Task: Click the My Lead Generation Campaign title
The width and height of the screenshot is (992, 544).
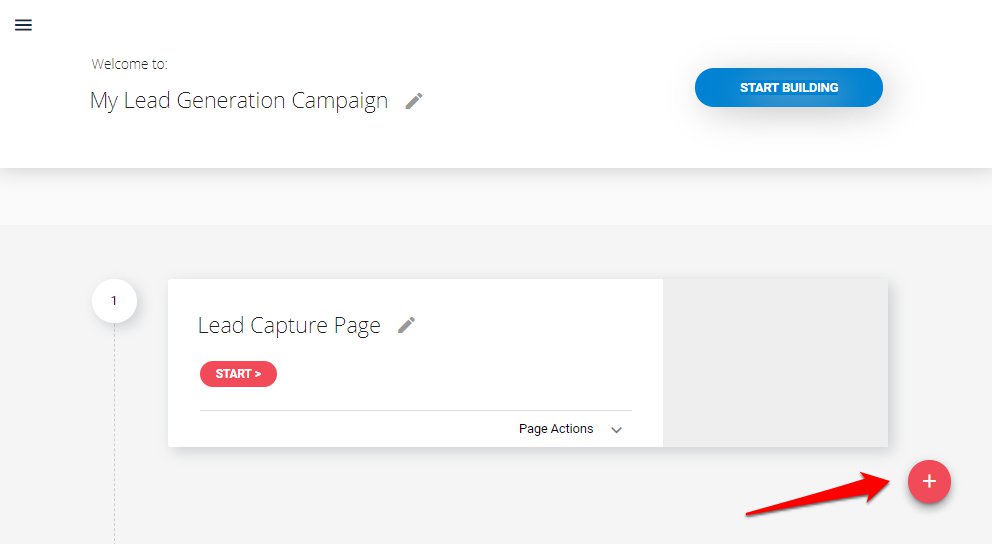Action: tap(239, 101)
